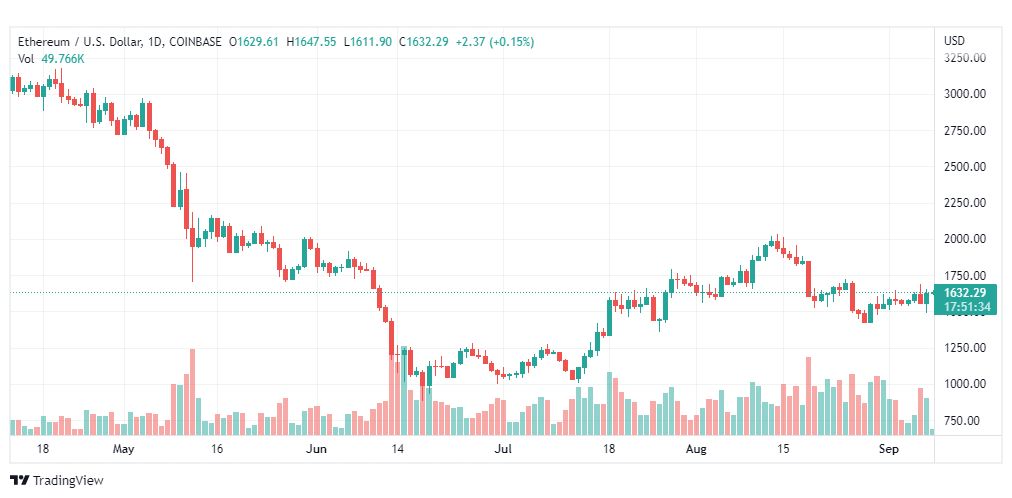Screen dimensions: 1012x498
Task: Select the Aug date label on time axis
Action: (697, 449)
